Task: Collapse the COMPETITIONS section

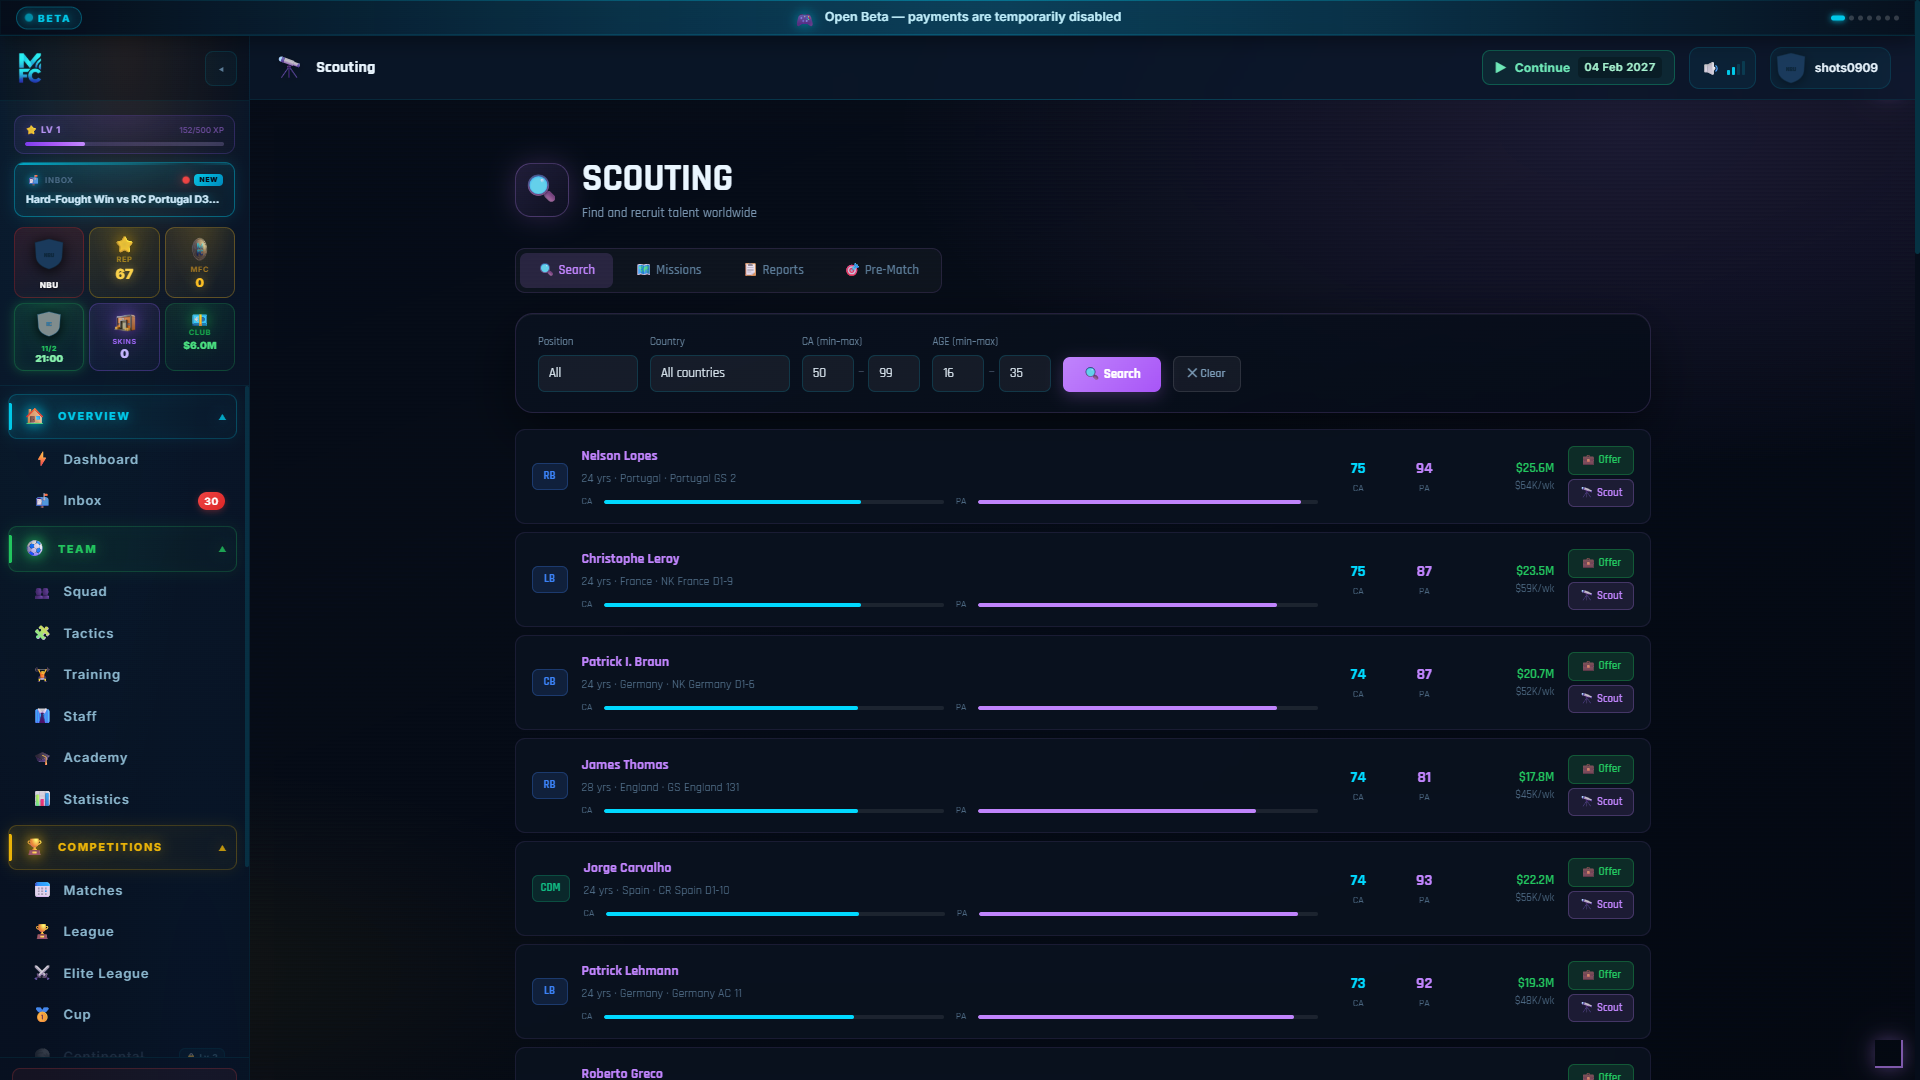Action: pyautogui.click(x=122, y=848)
